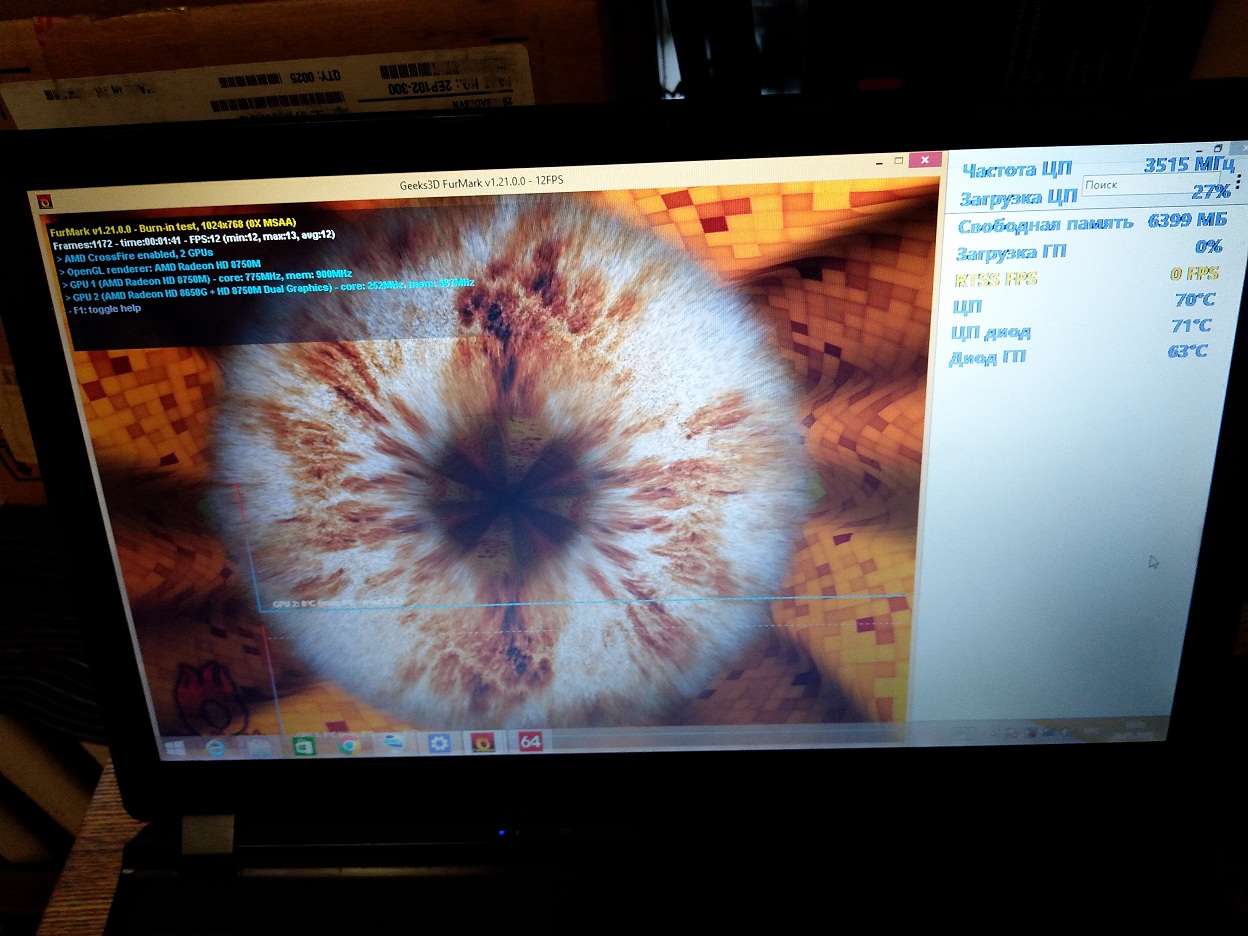Click the FurMark window title text
Image resolution: width=1248 pixels, height=936 pixels.
point(481,184)
